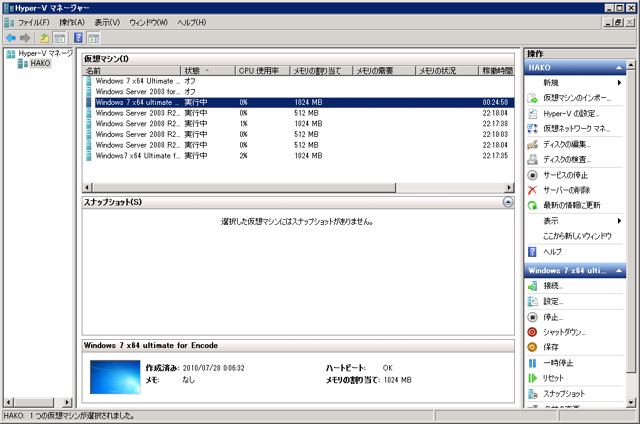Sort by the メモリの割り当て column header
The image size is (640, 424).
pos(321,71)
